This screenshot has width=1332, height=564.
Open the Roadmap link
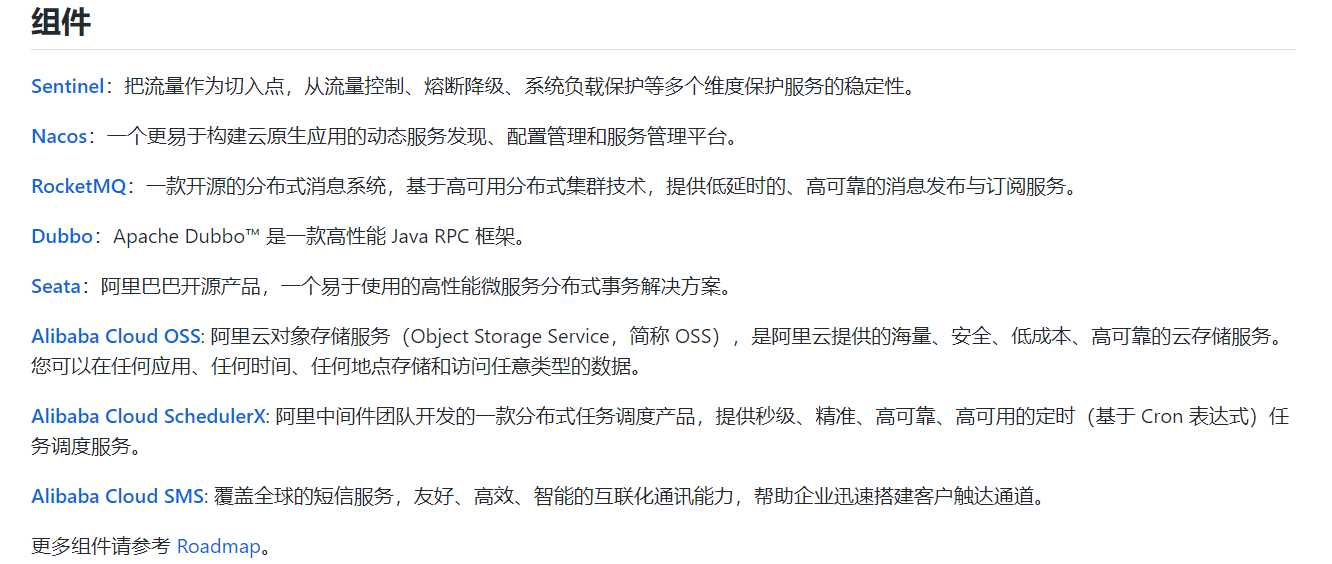(217, 546)
